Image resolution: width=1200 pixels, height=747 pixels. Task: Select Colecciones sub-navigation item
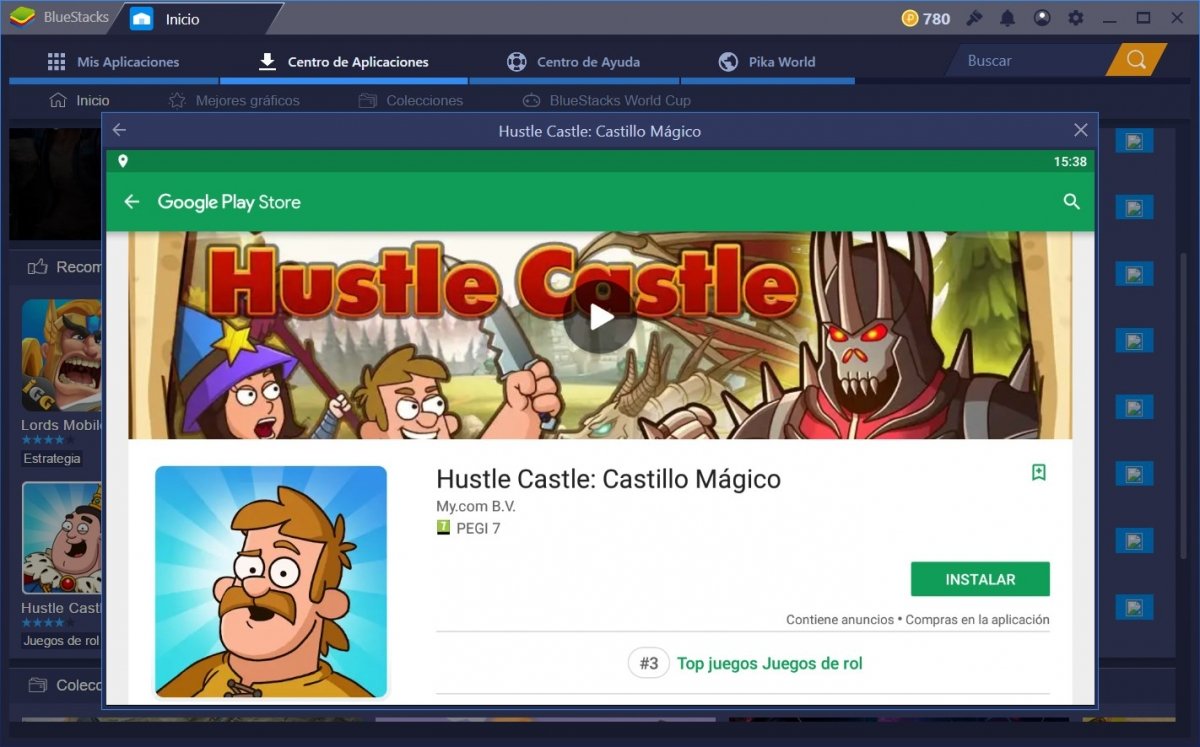point(411,100)
